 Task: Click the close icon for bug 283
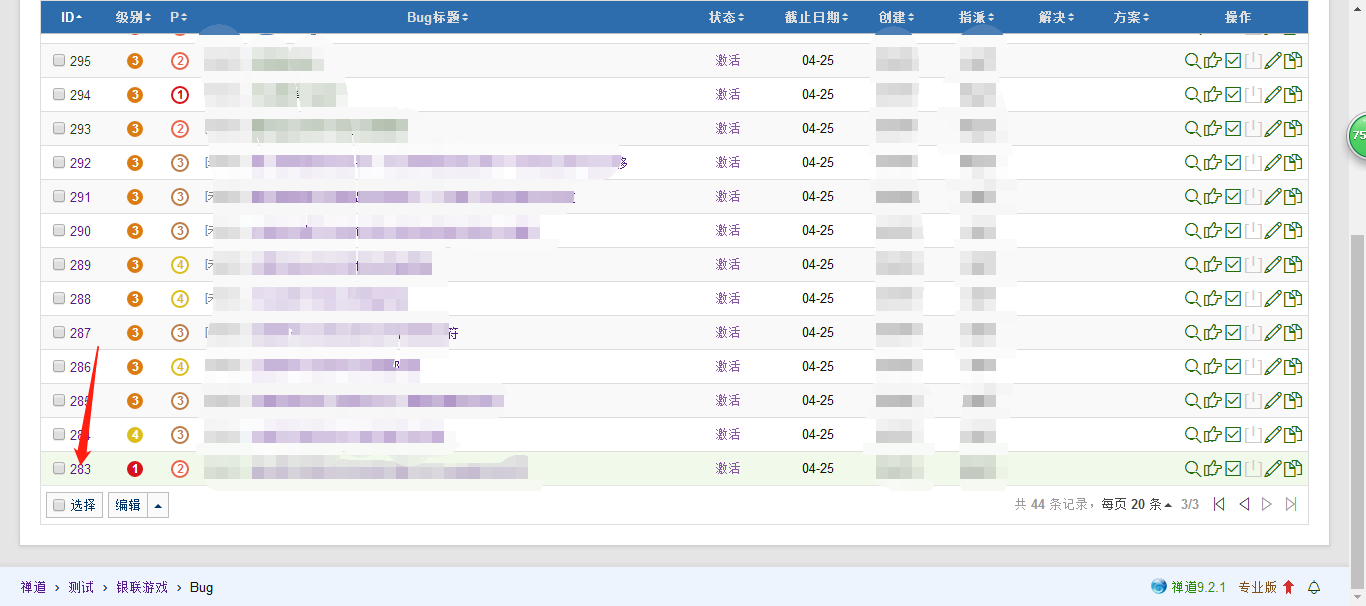pos(1253,469)
